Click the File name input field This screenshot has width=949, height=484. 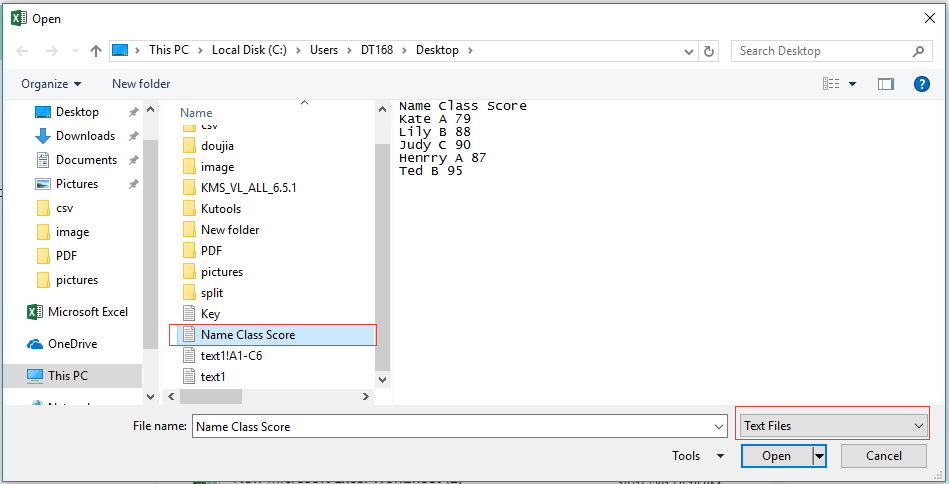point(458,426)
